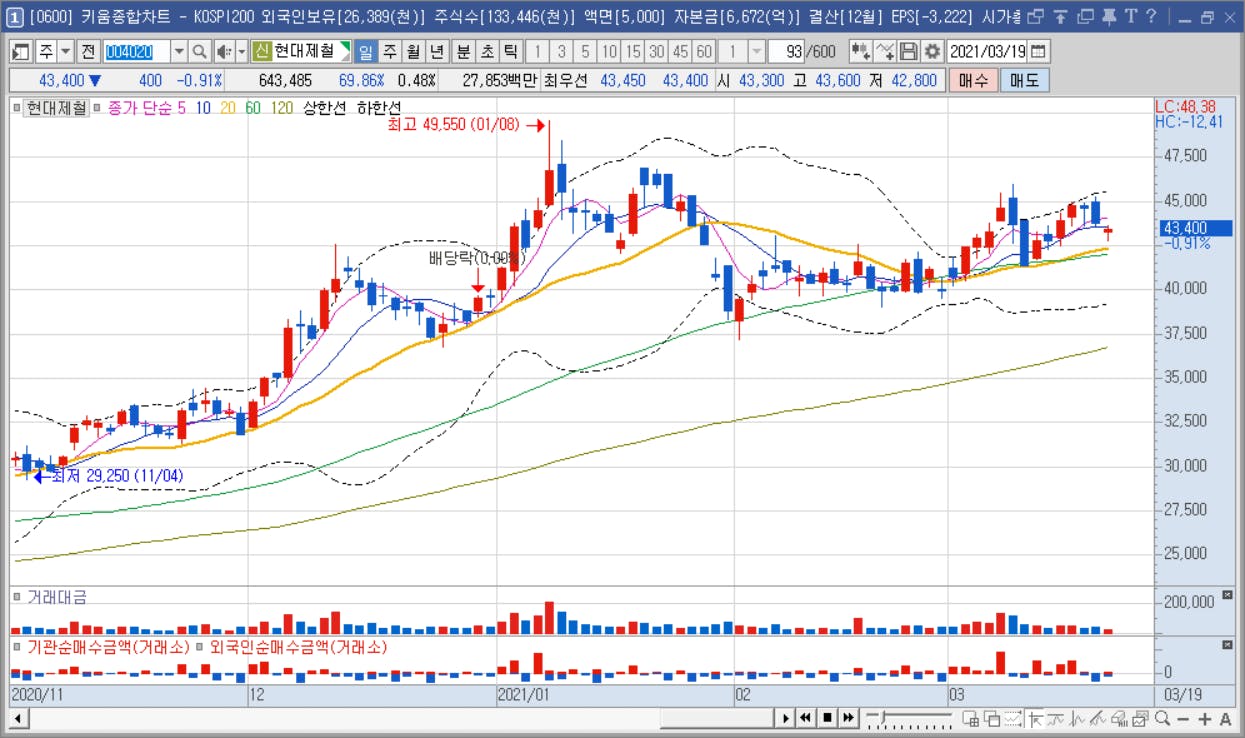Switch to 년 yearly chart period
This screenshot has height=738, width=1245.
point(436,52)
